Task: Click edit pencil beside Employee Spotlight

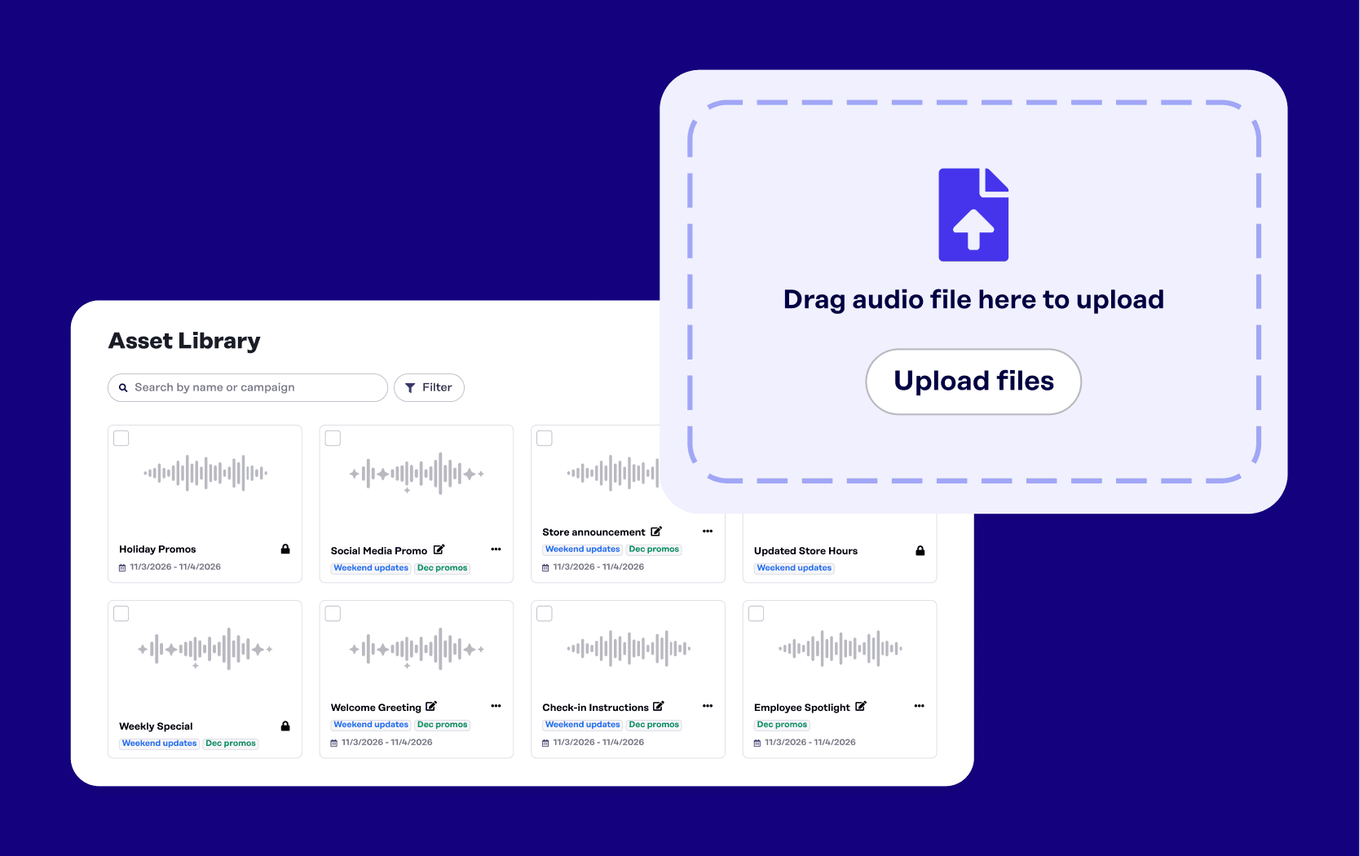Action: point(861,706)
